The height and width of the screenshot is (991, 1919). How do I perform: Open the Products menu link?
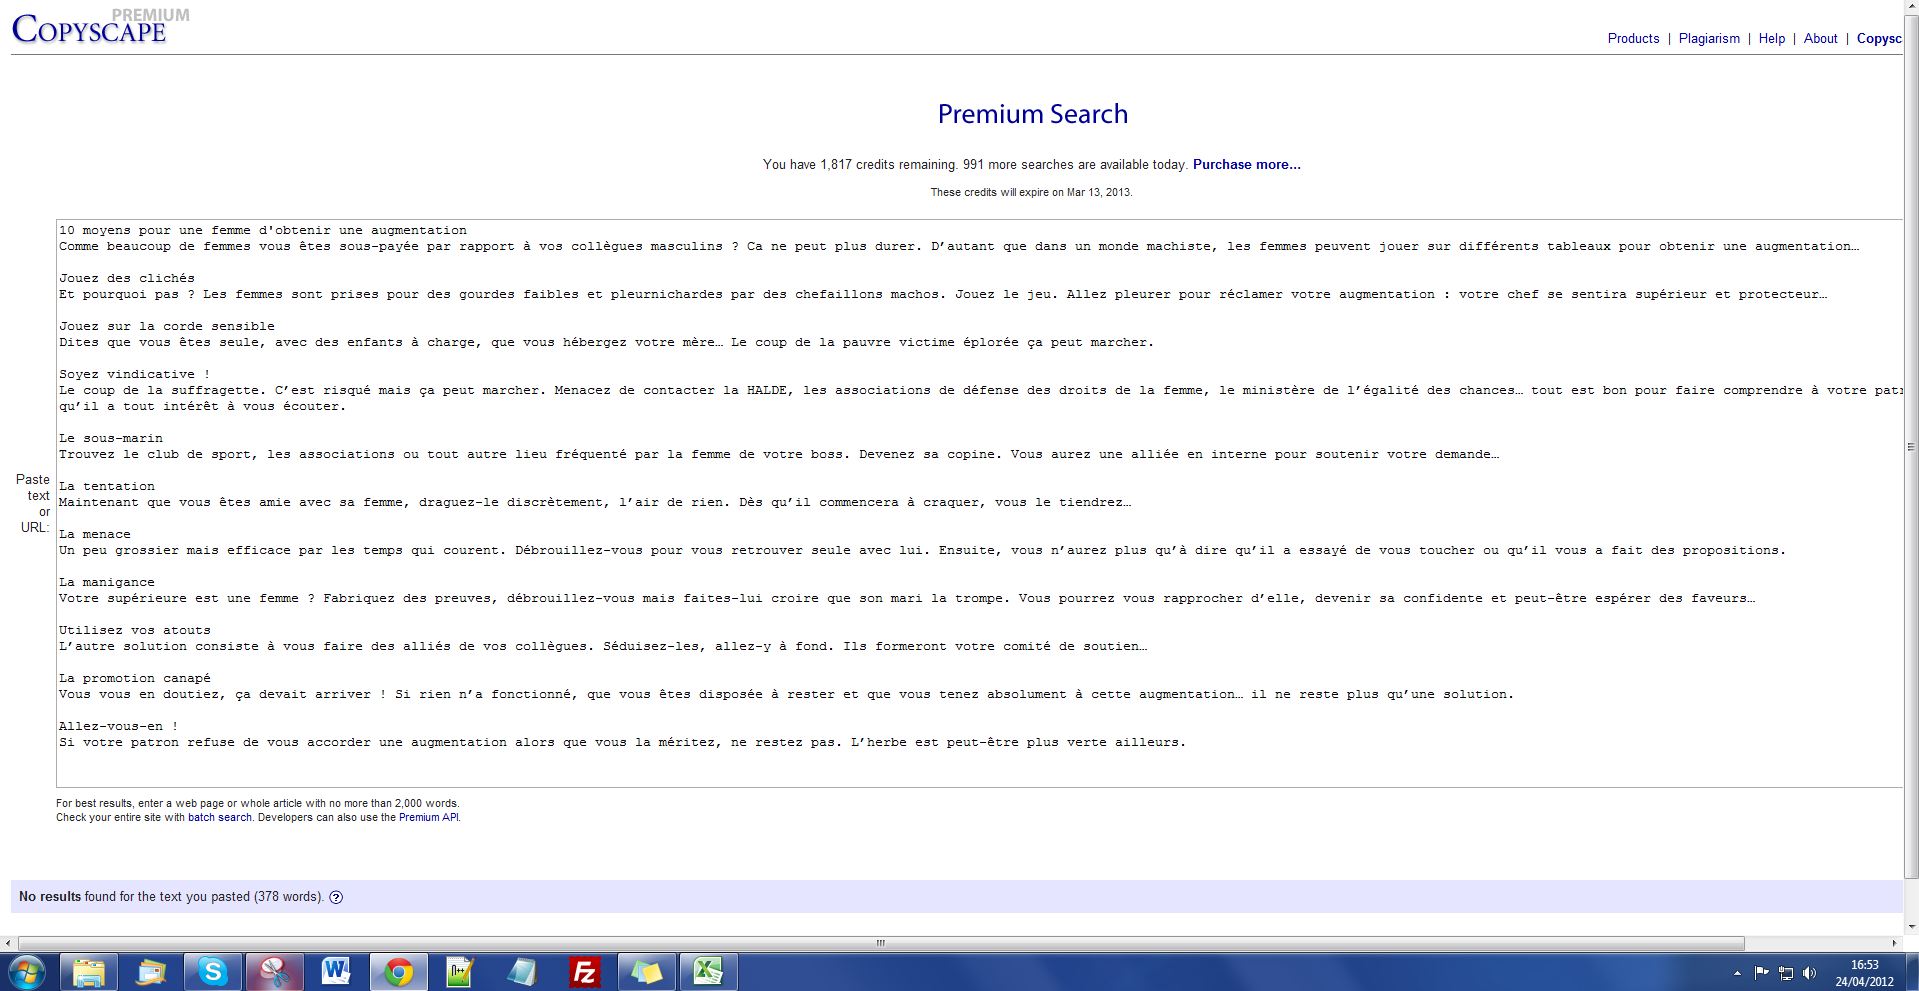click(1633, 38)
